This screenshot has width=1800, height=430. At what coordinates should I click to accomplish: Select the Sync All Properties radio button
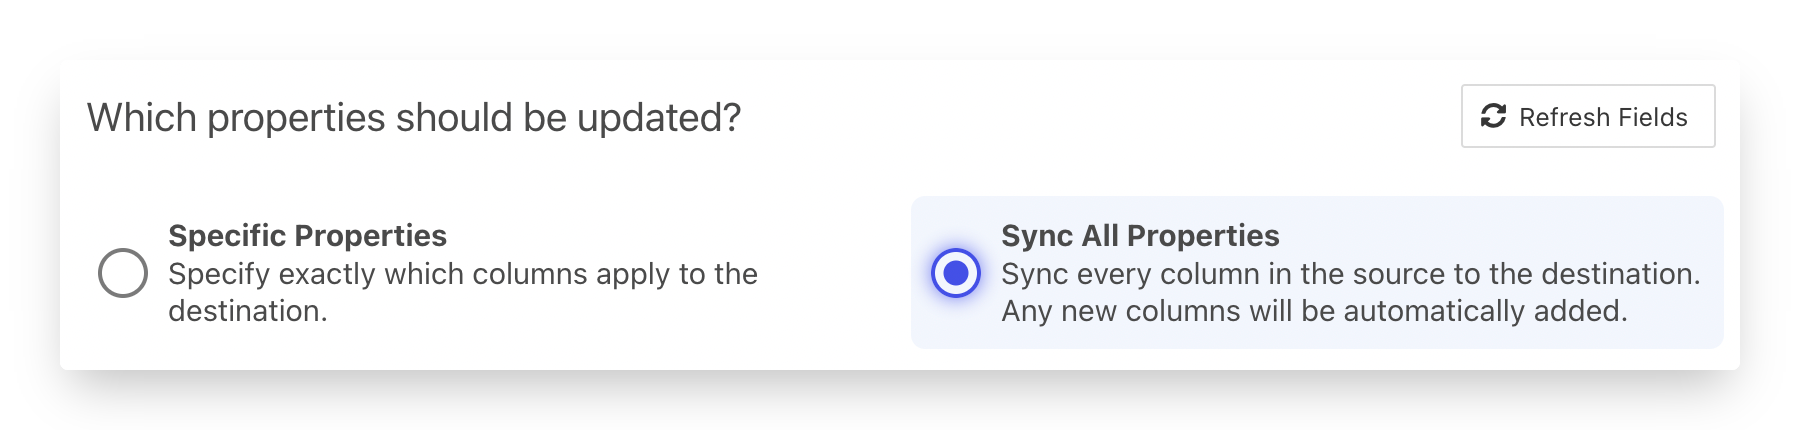point(956,273)
